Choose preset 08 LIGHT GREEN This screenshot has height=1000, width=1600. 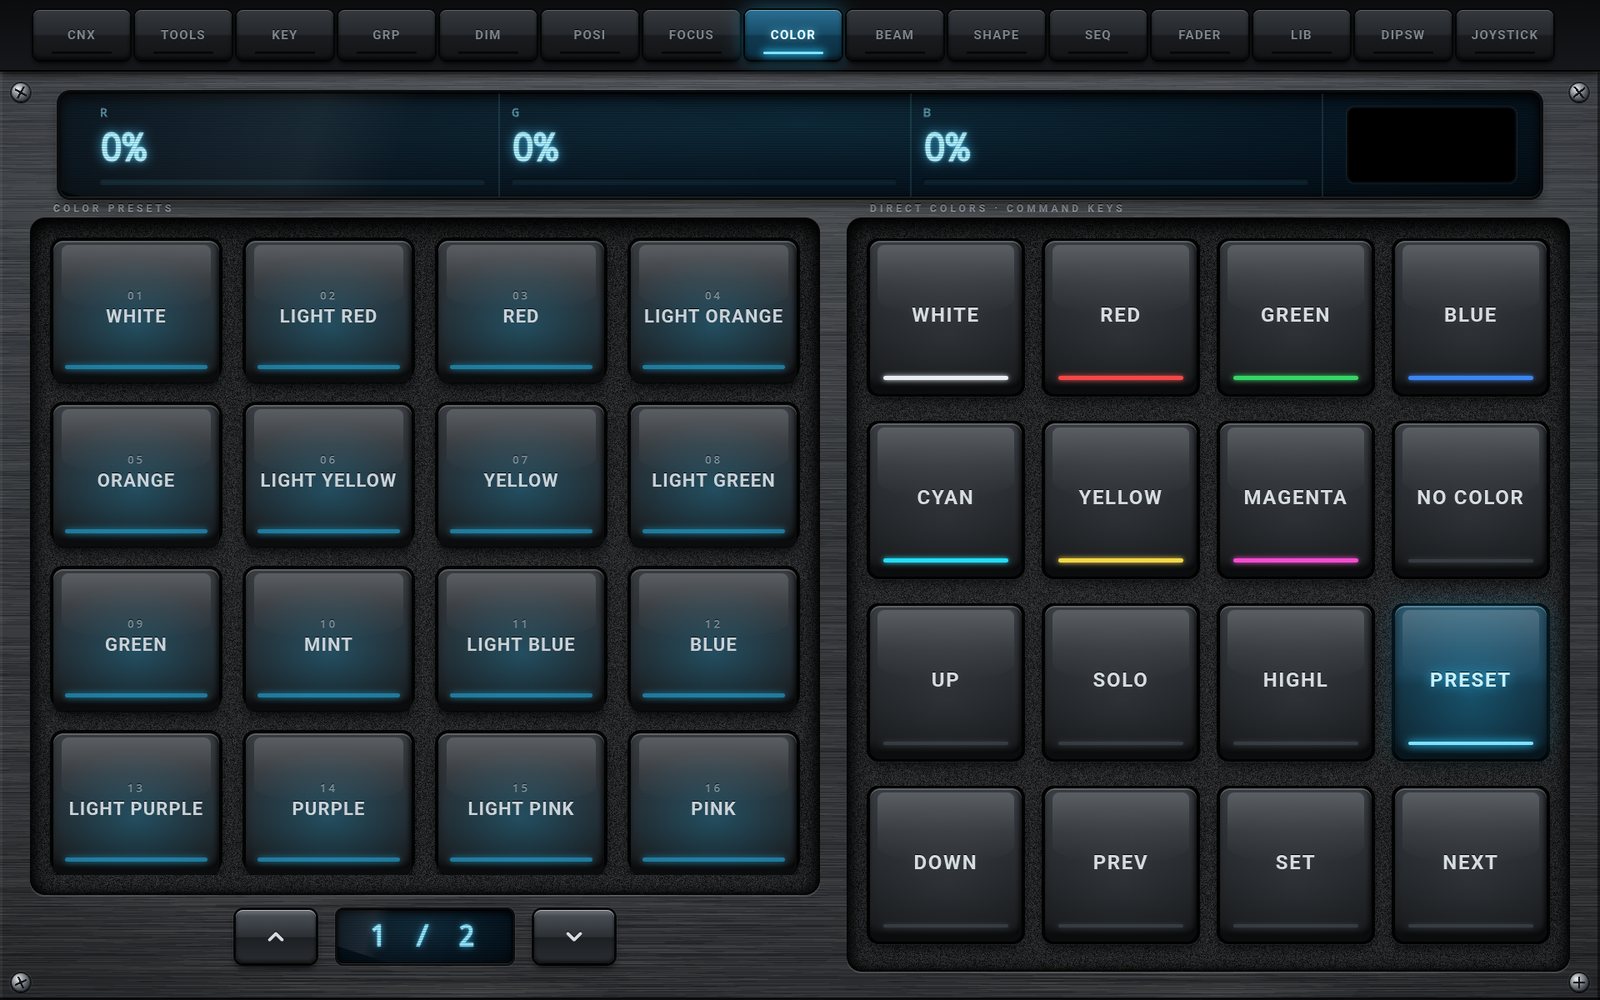713,475
